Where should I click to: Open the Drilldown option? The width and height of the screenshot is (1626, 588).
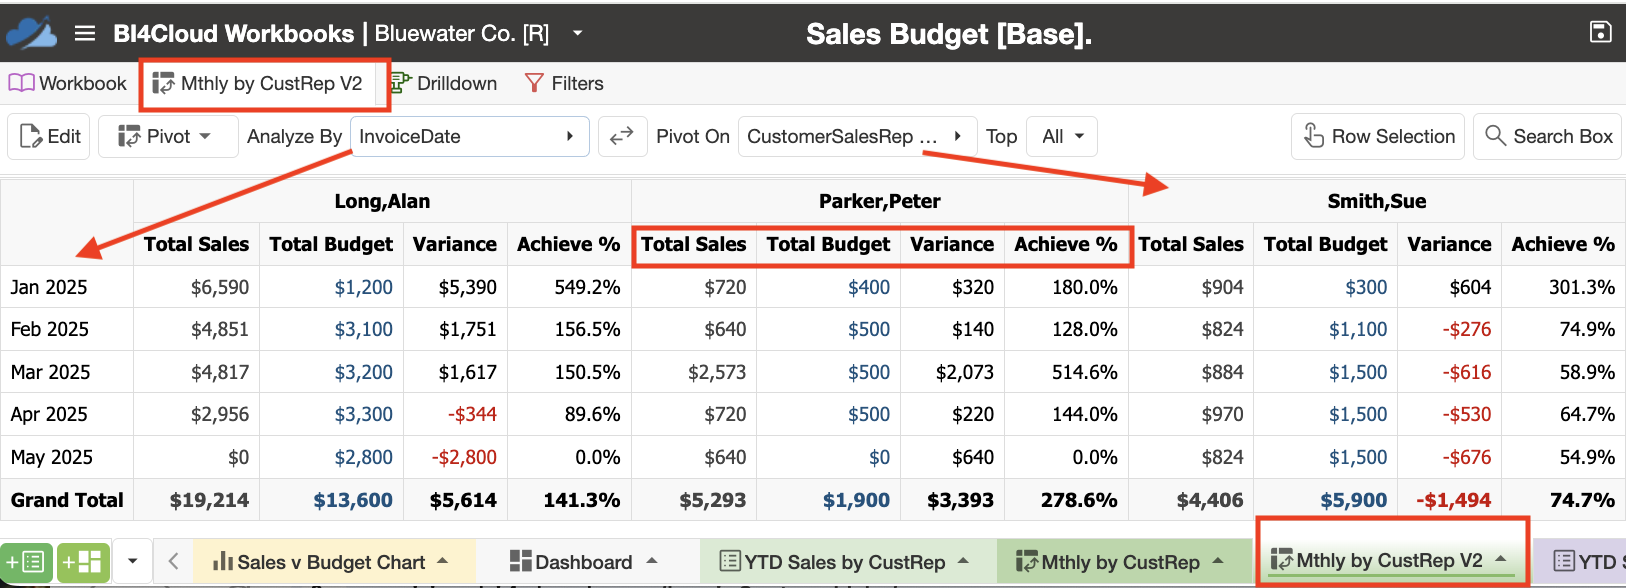pos(443,83)
